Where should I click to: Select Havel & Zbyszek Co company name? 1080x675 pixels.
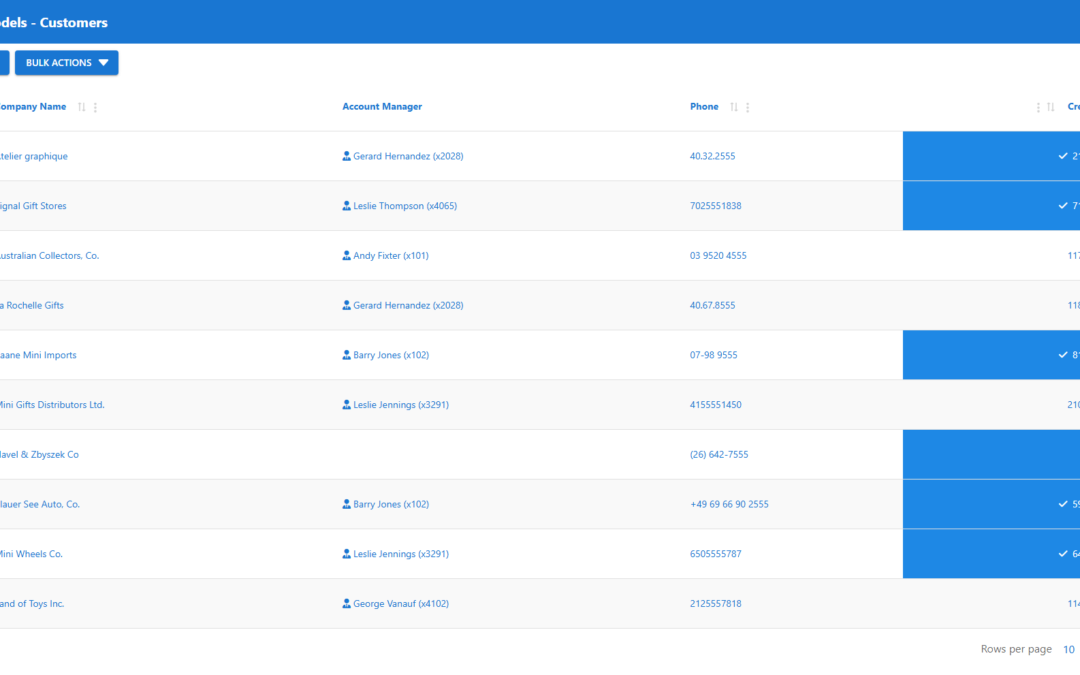pos(39,455)
